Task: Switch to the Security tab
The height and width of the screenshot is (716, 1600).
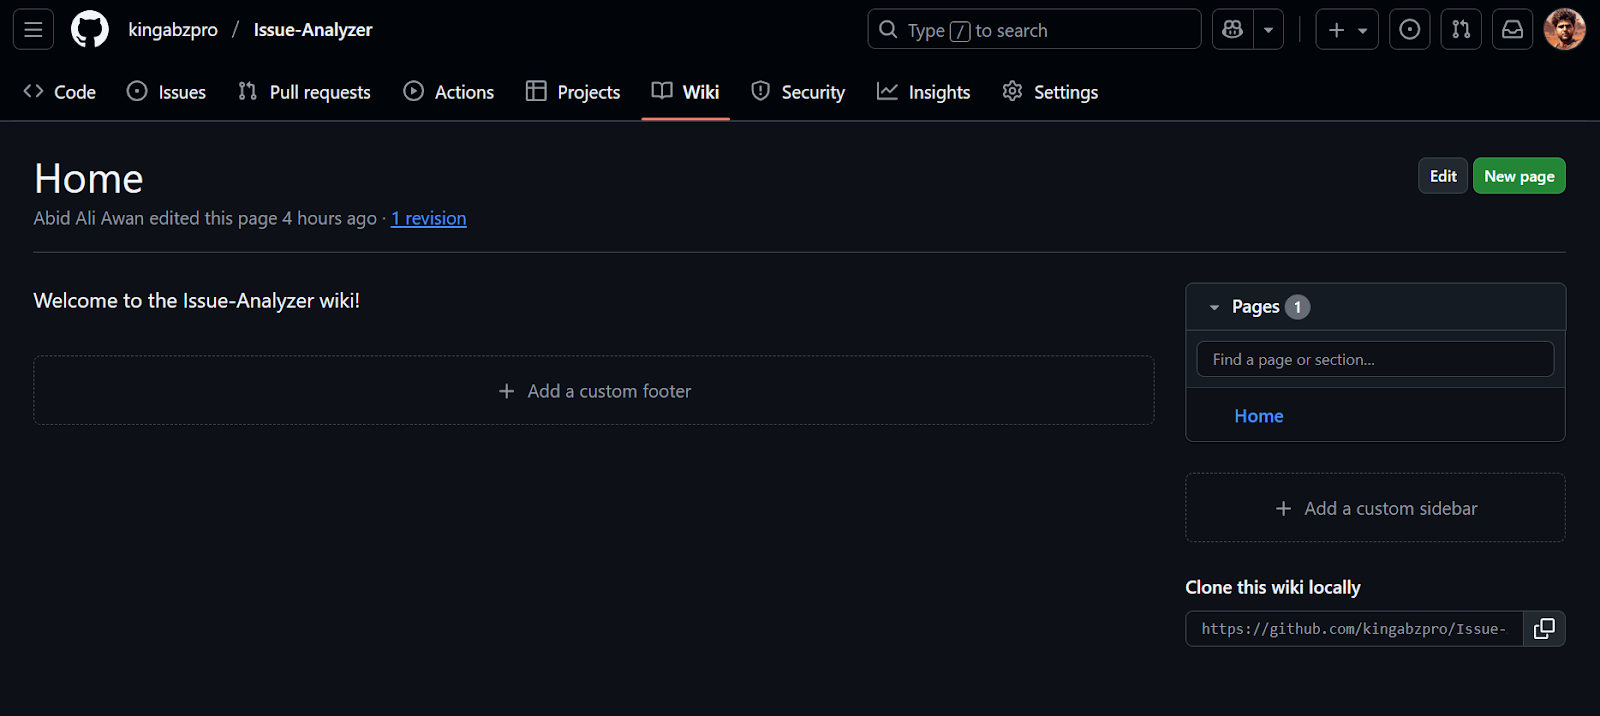Action: pos(798,92)
